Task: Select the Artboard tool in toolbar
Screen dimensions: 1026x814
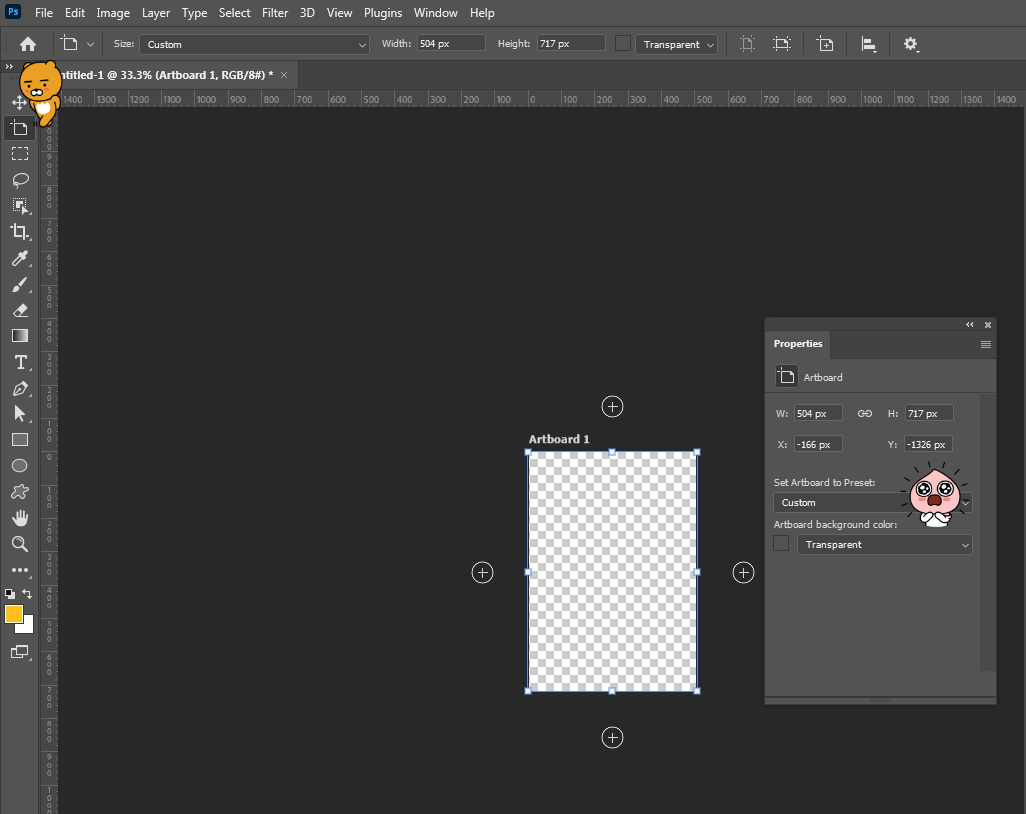Action: pyautogui.click(x=20, y=128)
